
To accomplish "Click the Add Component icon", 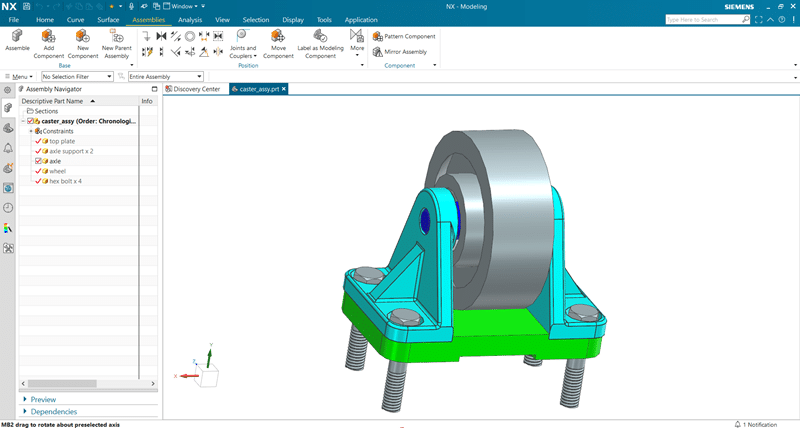I will pyautogui.click(x=49, y=37).
